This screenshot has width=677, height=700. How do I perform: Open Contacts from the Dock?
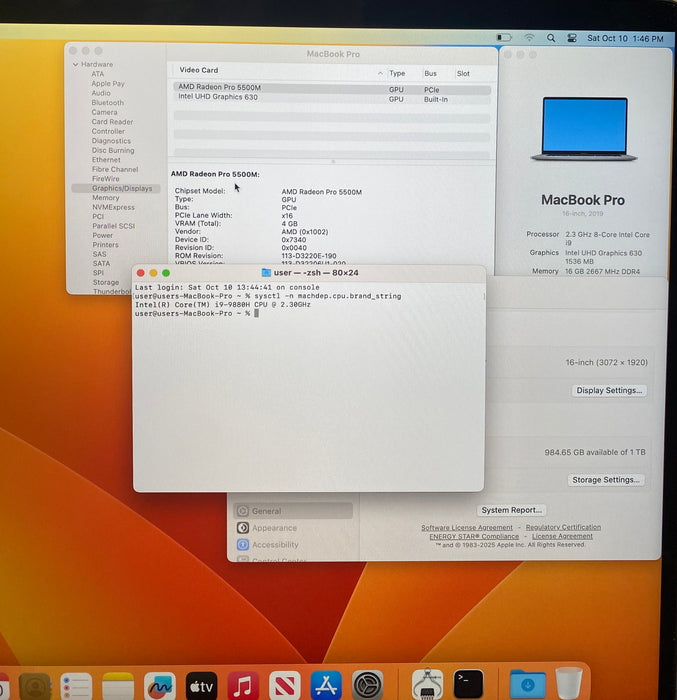point(35,685)
